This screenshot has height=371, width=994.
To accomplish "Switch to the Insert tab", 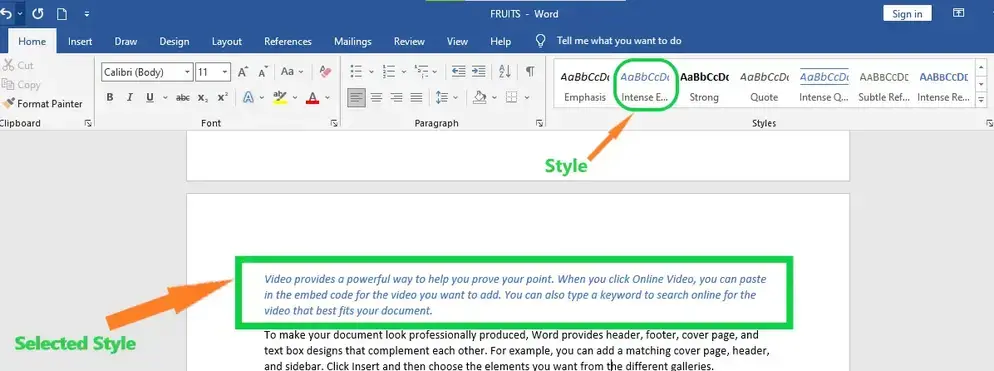I will point(80,41).
